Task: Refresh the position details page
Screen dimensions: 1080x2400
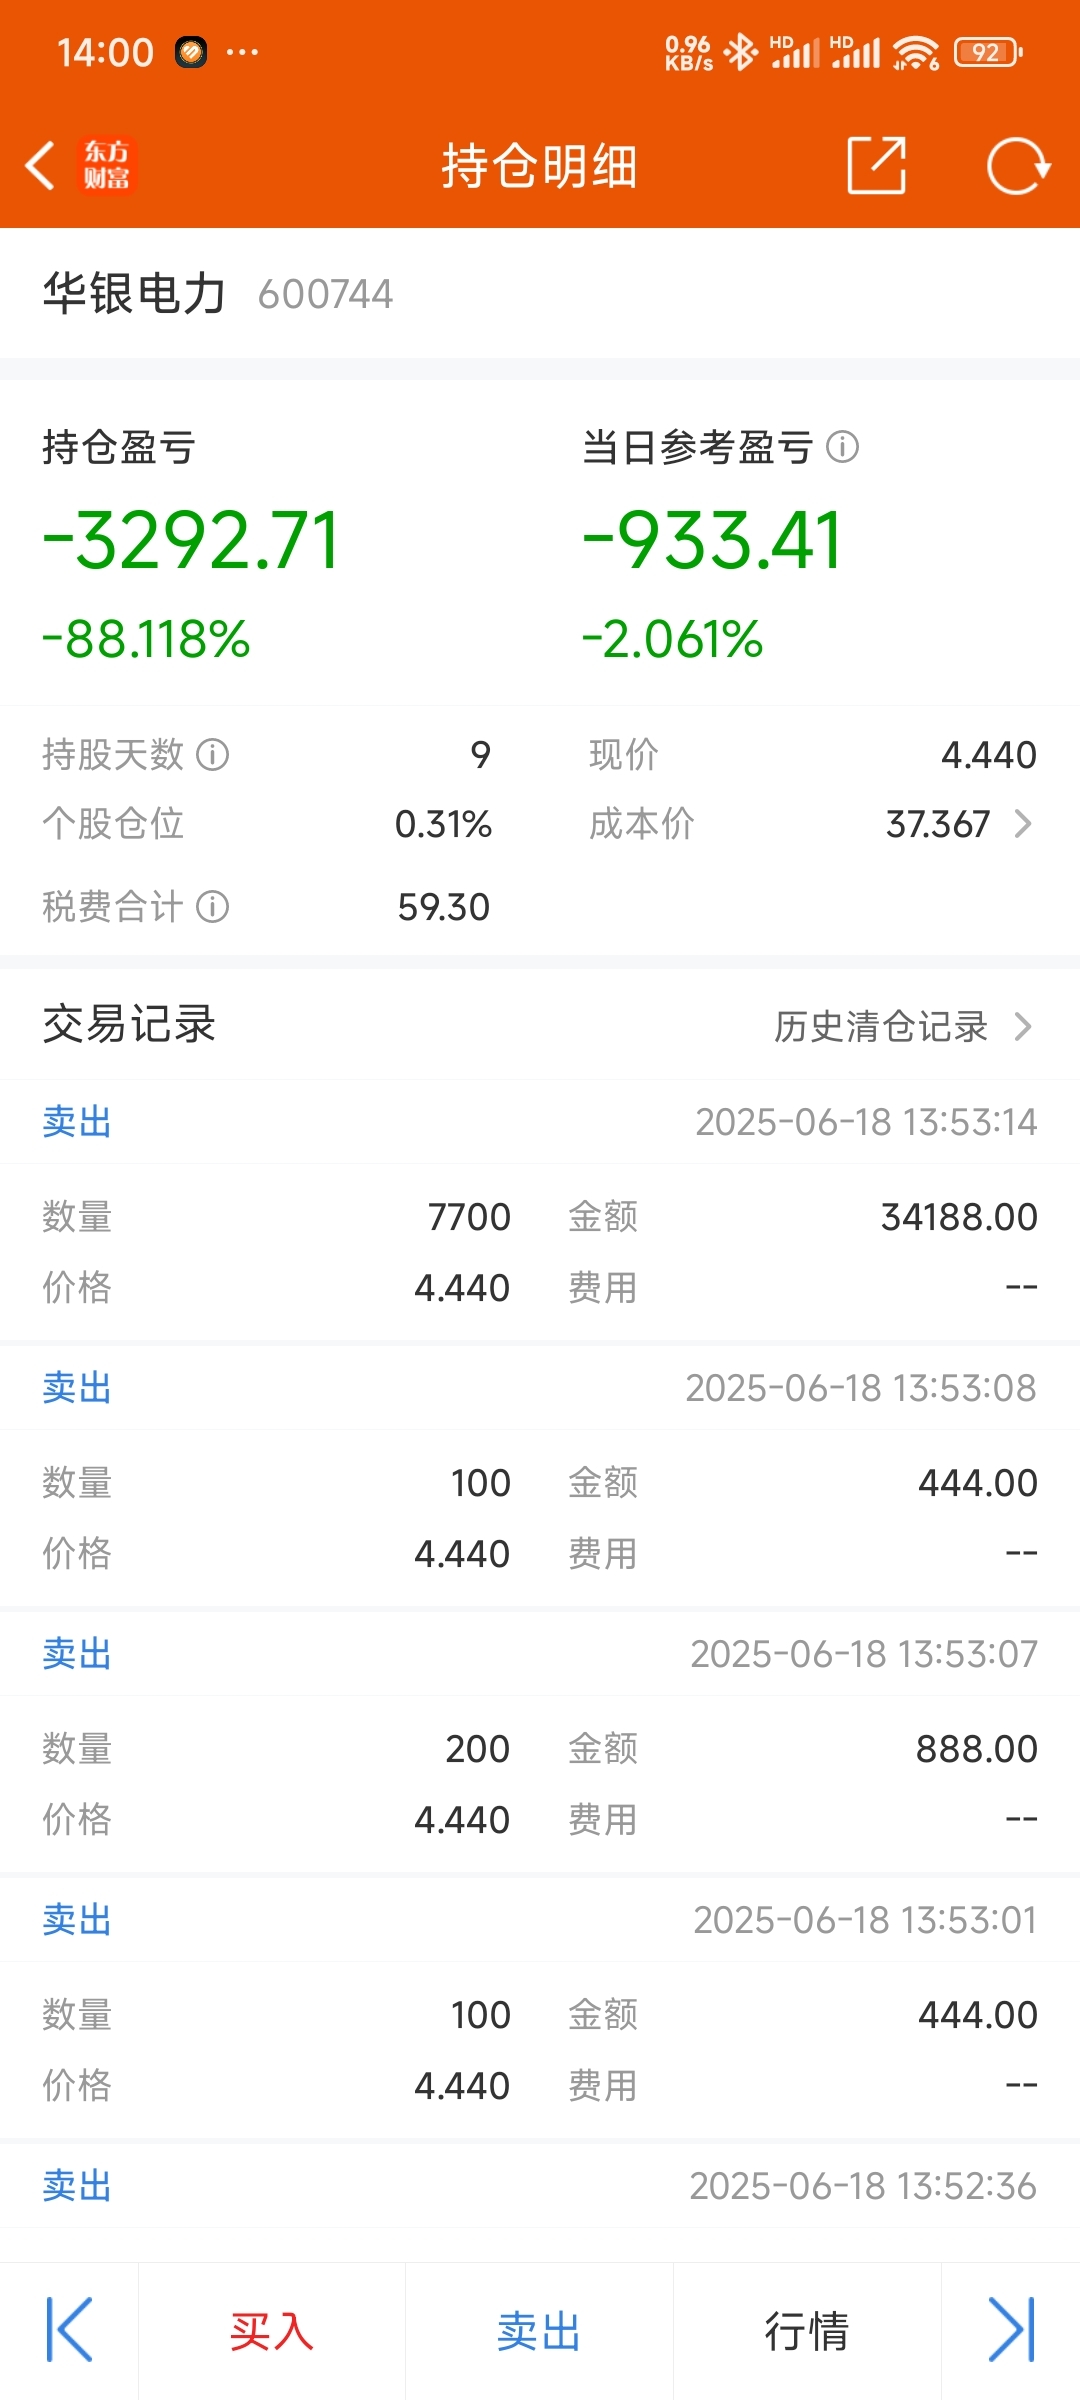Action: 1017,165
